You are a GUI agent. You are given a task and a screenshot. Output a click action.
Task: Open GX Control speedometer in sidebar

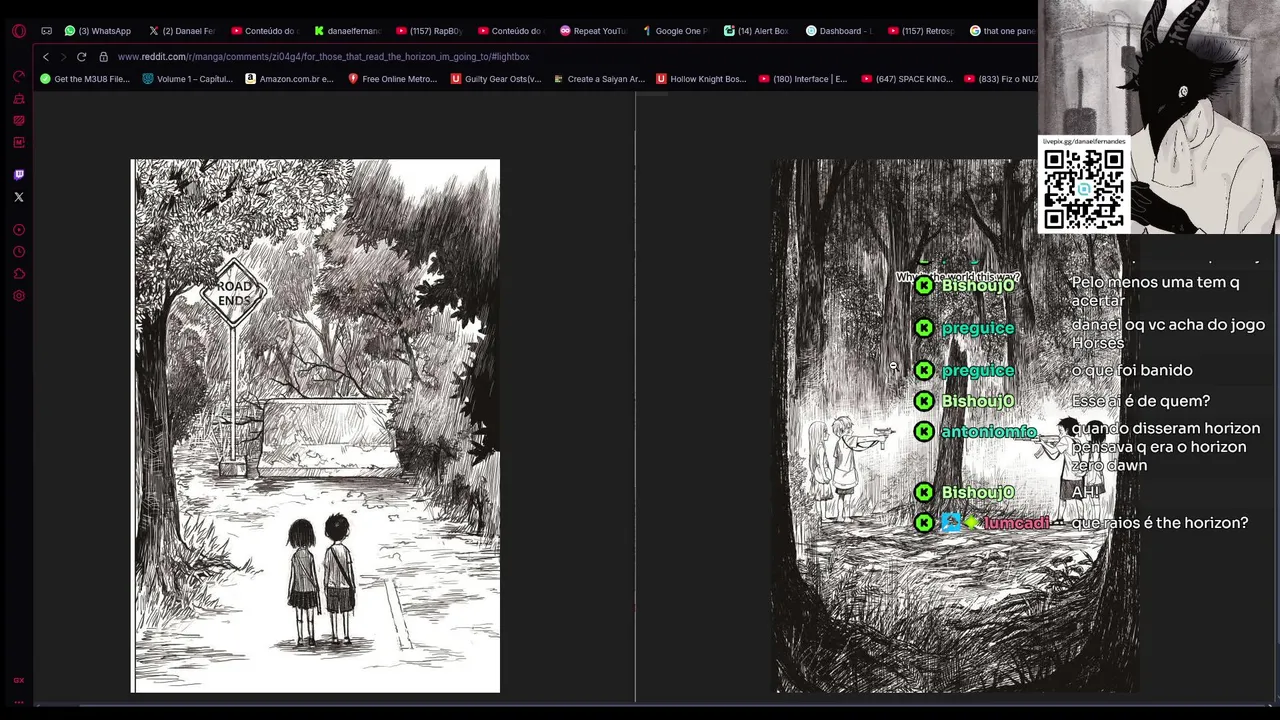pyautogui.click(x=18, y=77)
